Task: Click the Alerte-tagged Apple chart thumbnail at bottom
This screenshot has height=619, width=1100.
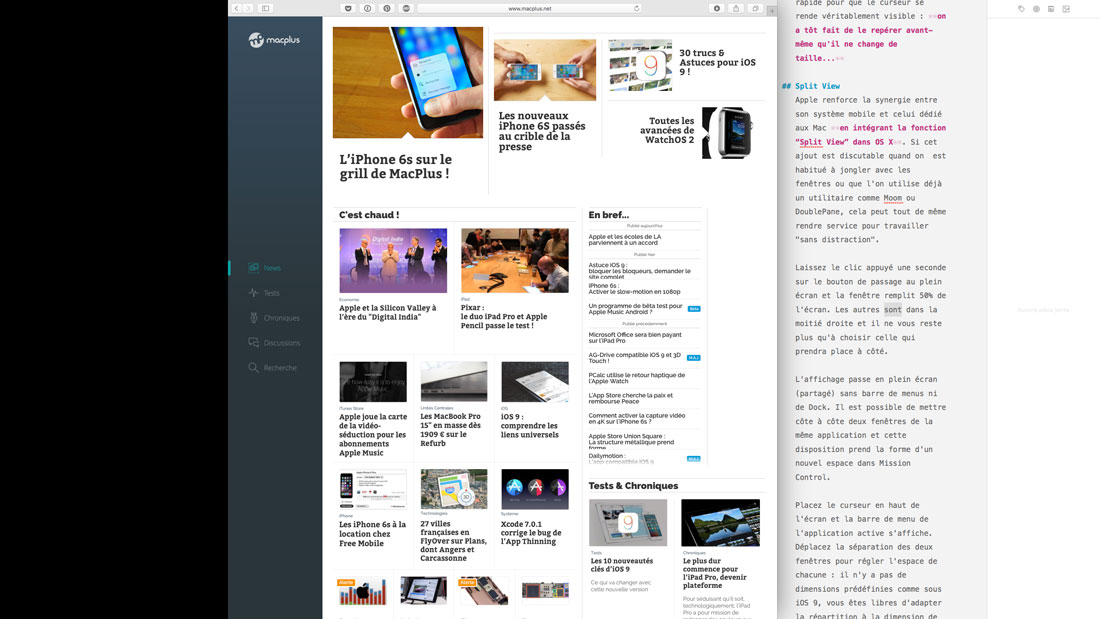Action: tap(362, 592)
